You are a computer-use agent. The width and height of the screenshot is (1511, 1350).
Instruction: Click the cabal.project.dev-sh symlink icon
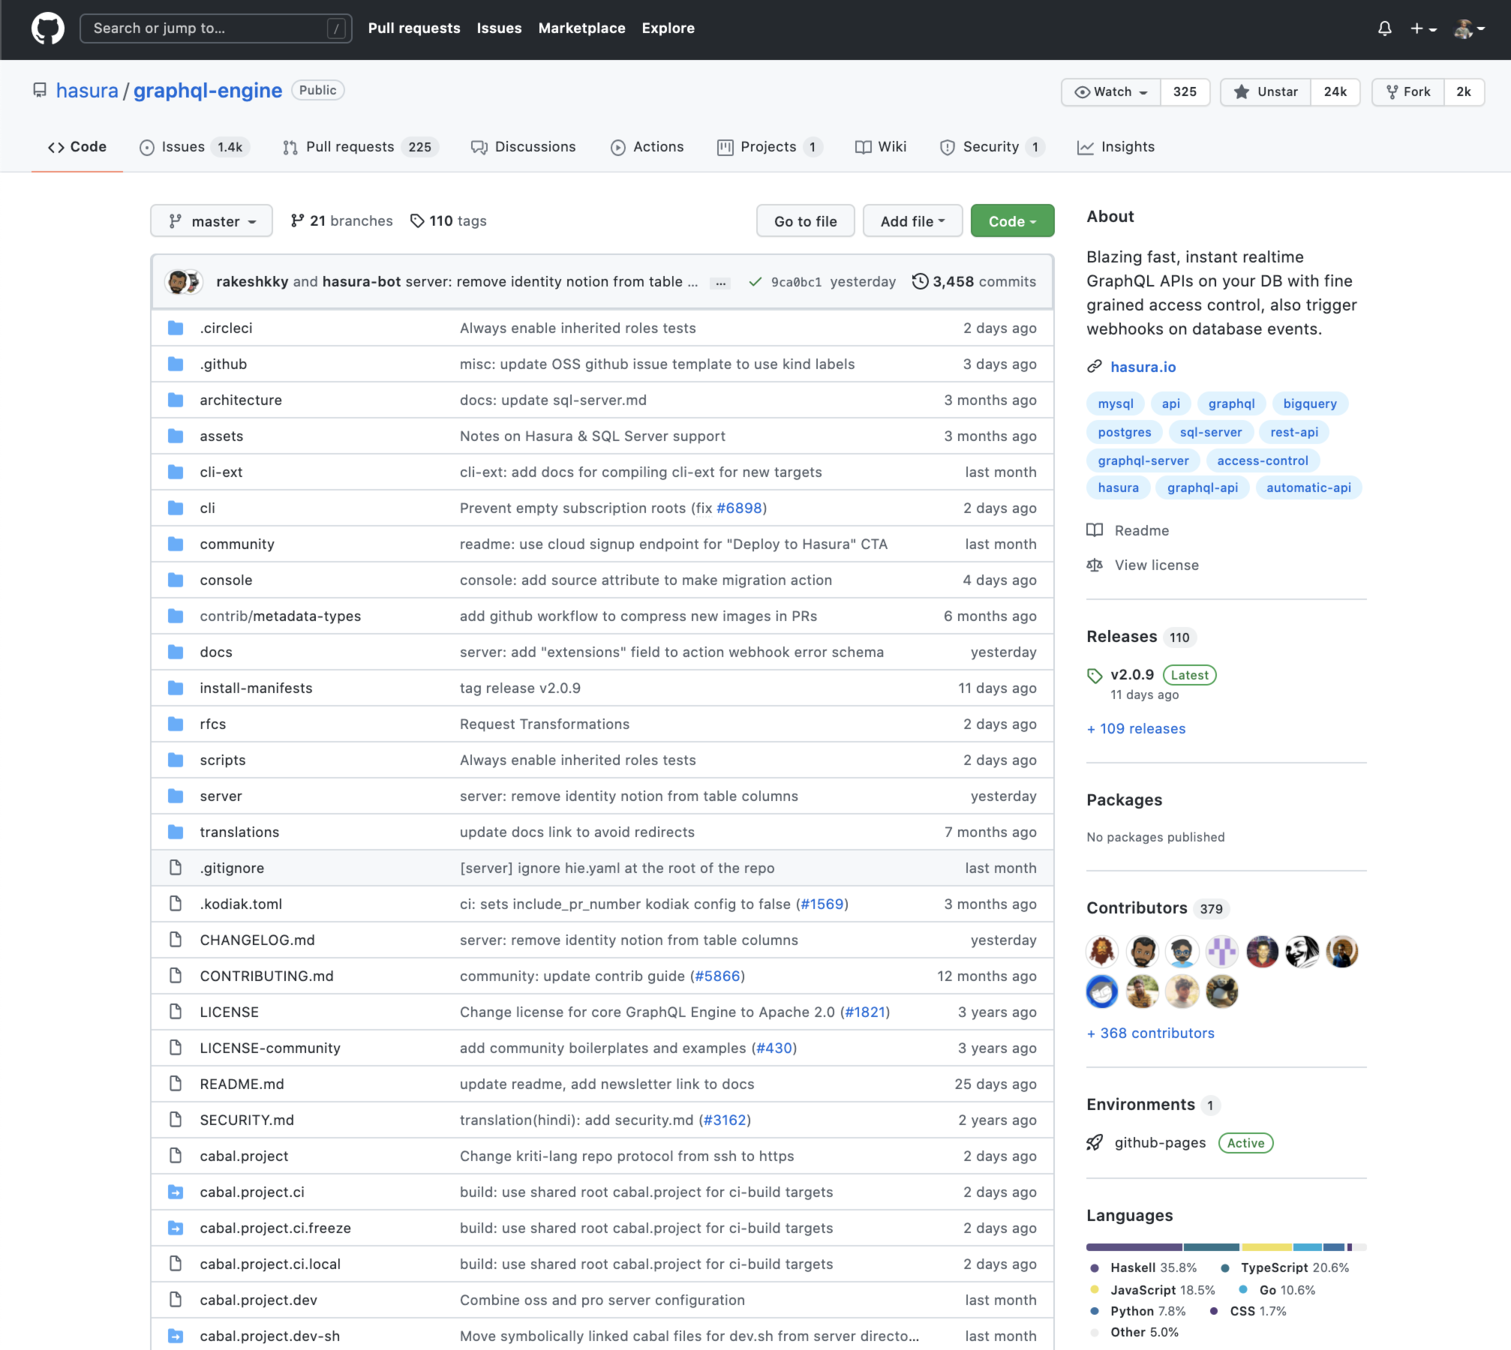click(176, 1336)
